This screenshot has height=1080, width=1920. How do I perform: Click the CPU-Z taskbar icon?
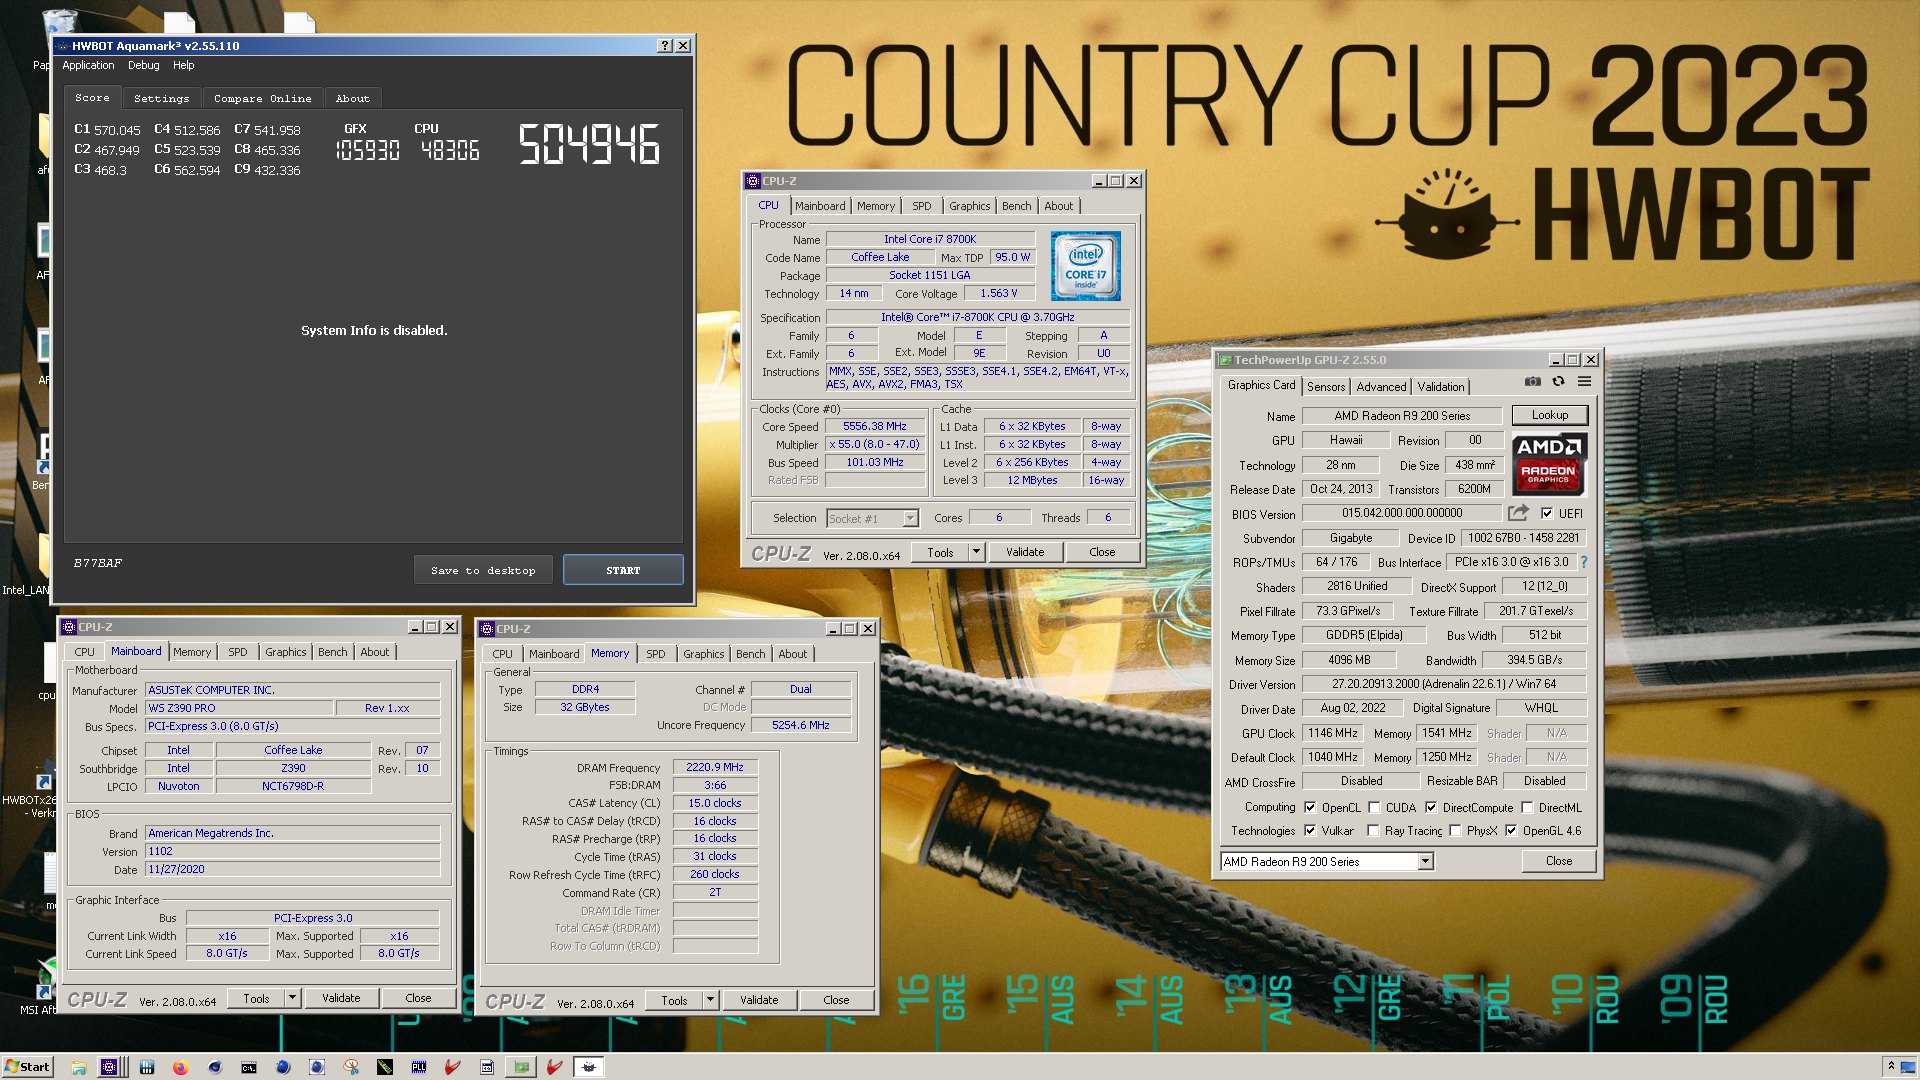tap(109, 1067)
